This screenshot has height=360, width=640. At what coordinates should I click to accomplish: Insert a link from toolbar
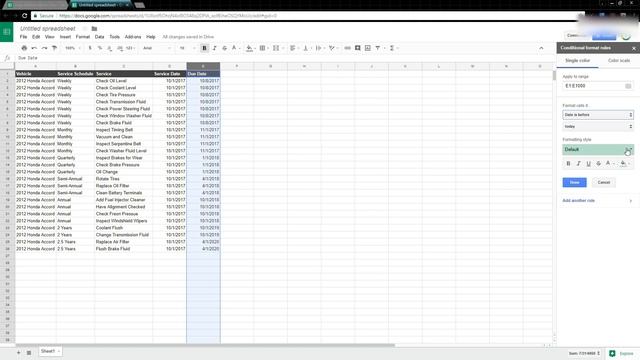click(x=347, y=48)
